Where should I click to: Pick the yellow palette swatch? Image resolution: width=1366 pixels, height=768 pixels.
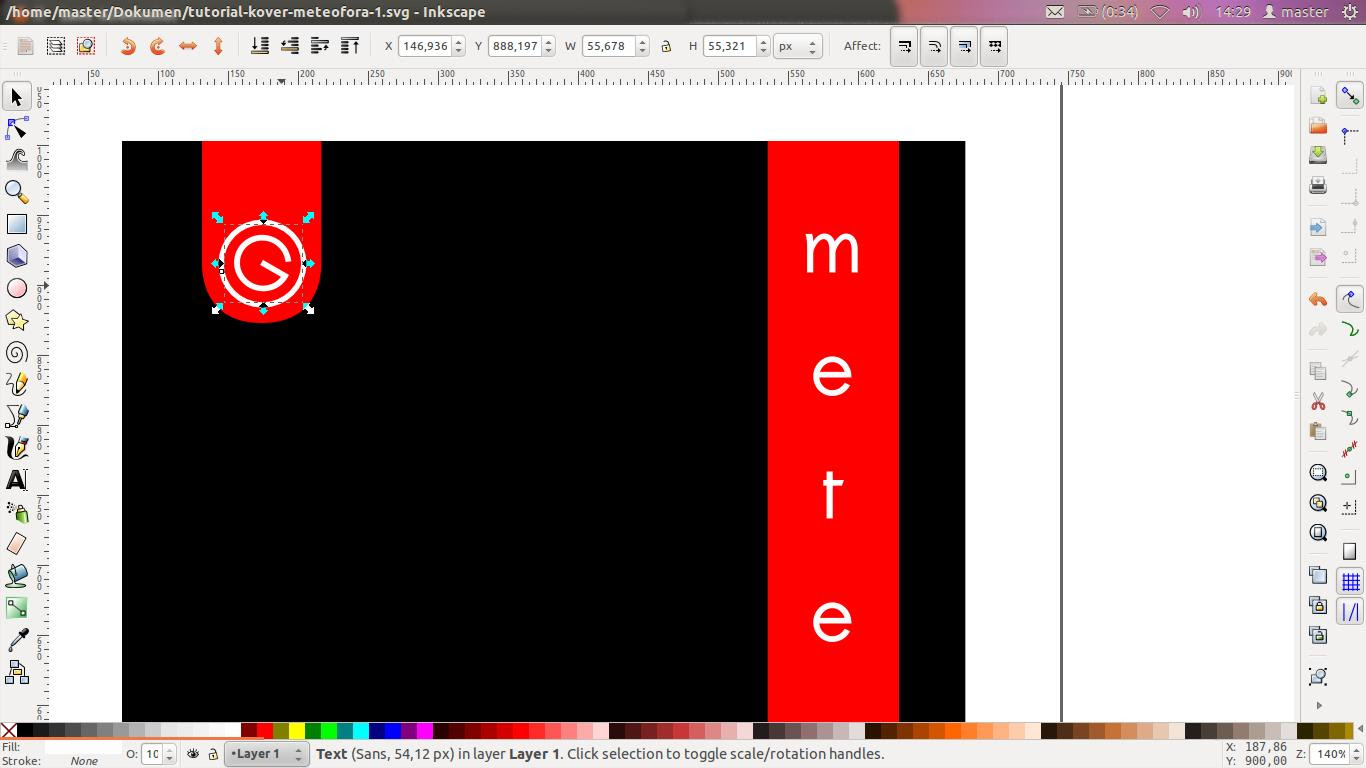coord(297,731)
